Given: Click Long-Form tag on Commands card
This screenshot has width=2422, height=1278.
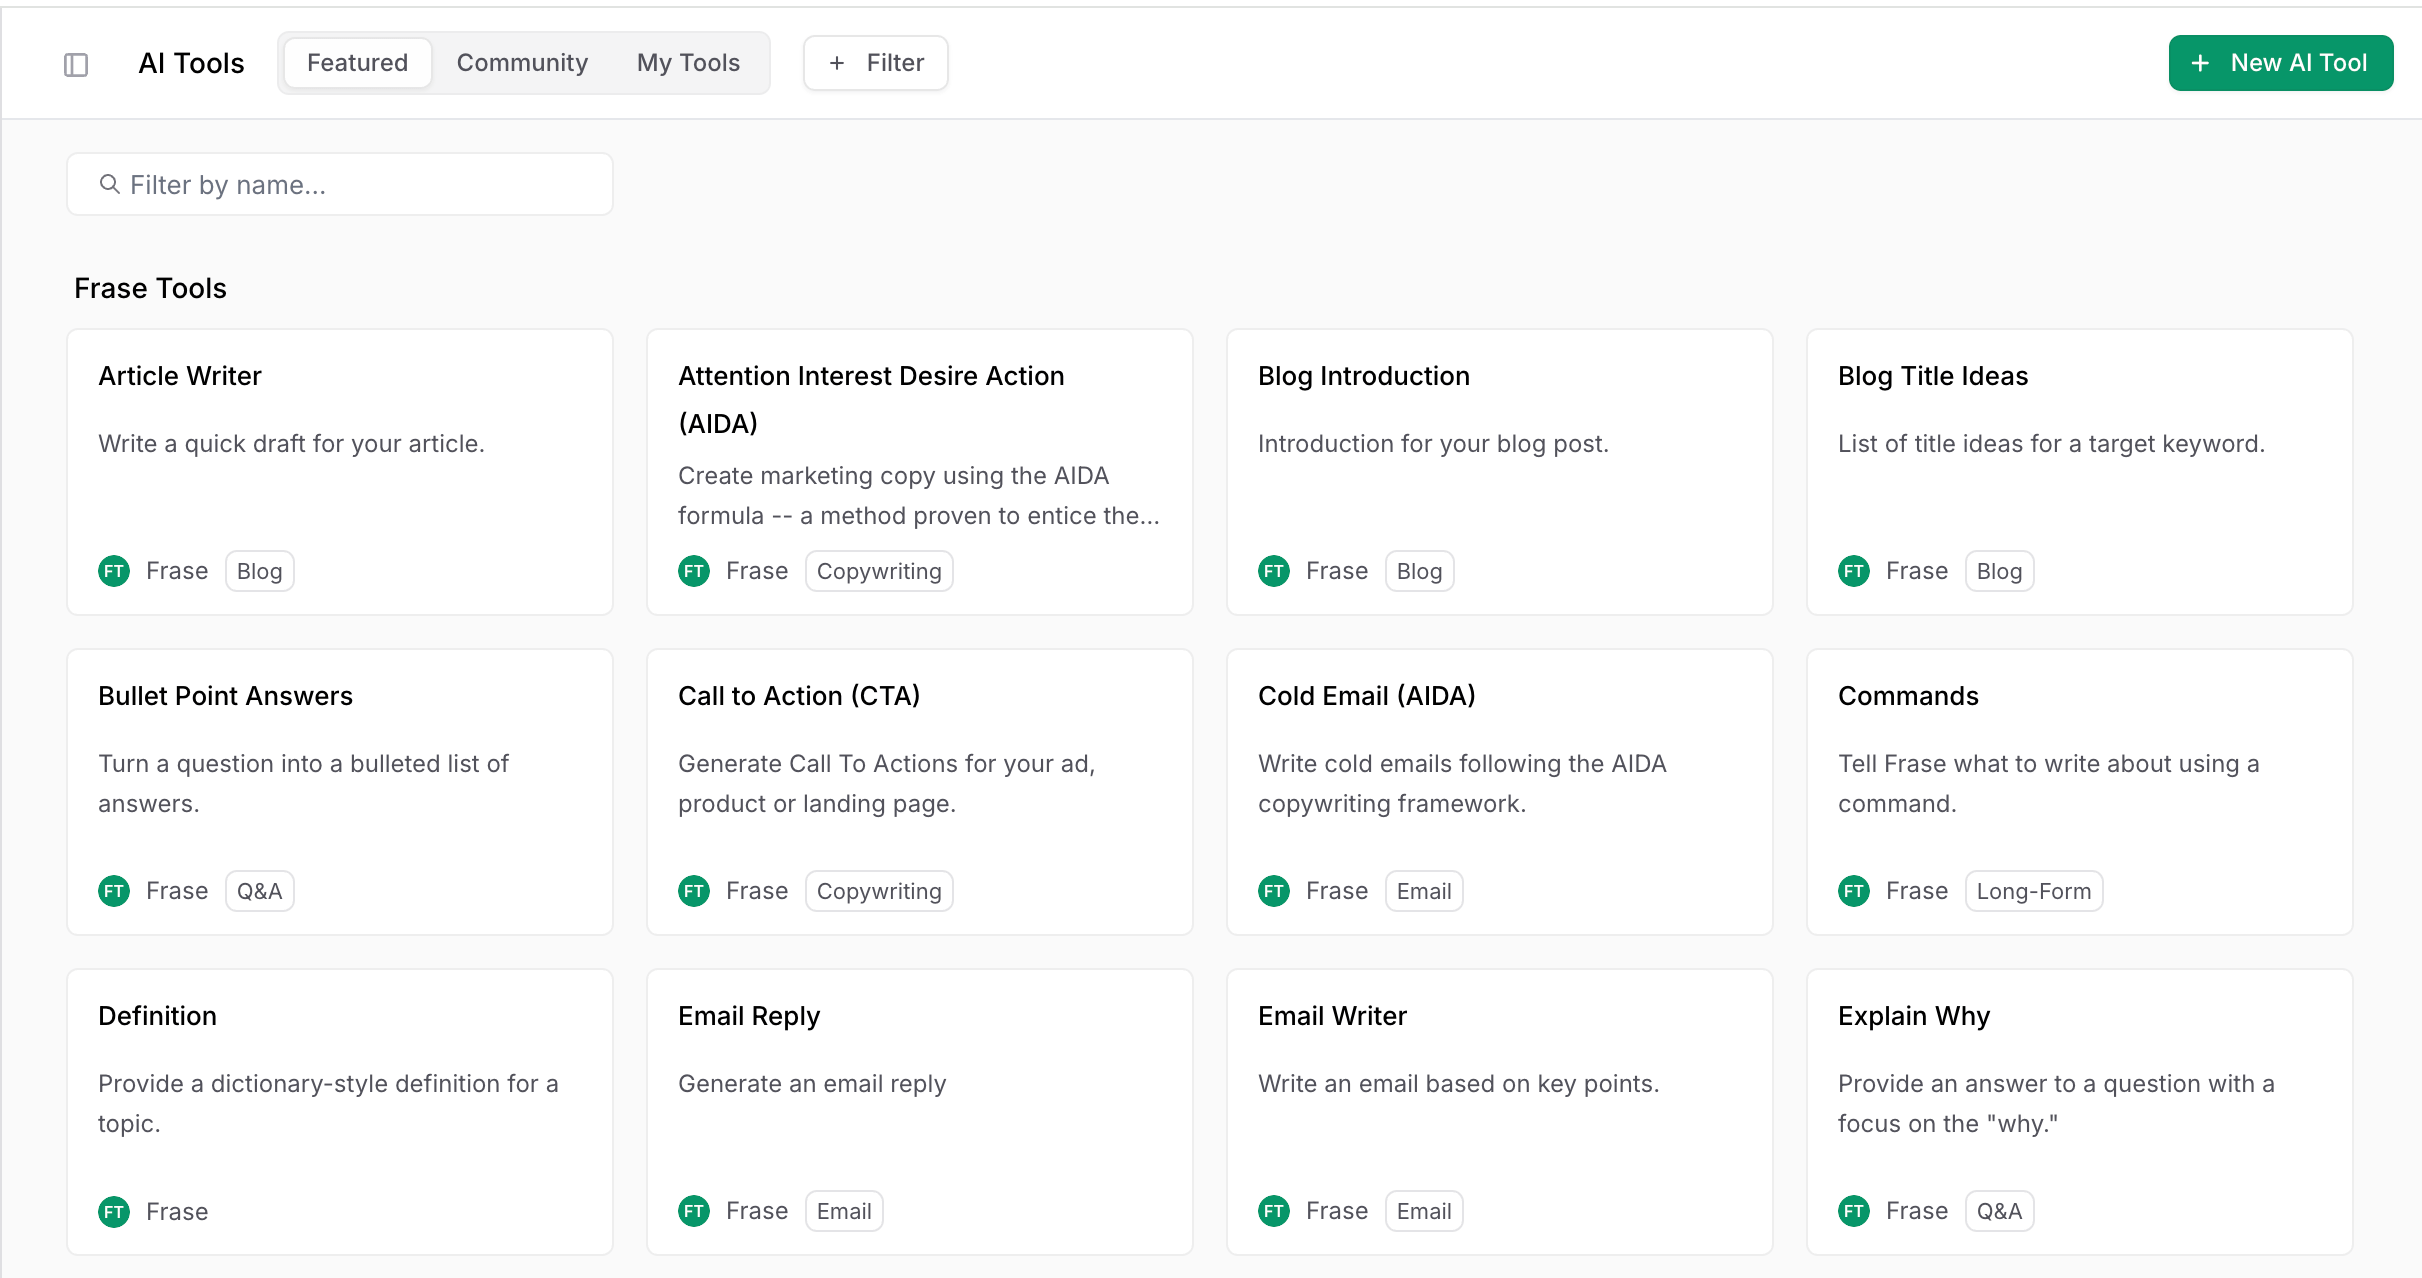Looking at the screenshot, I should click(2033, 891).
